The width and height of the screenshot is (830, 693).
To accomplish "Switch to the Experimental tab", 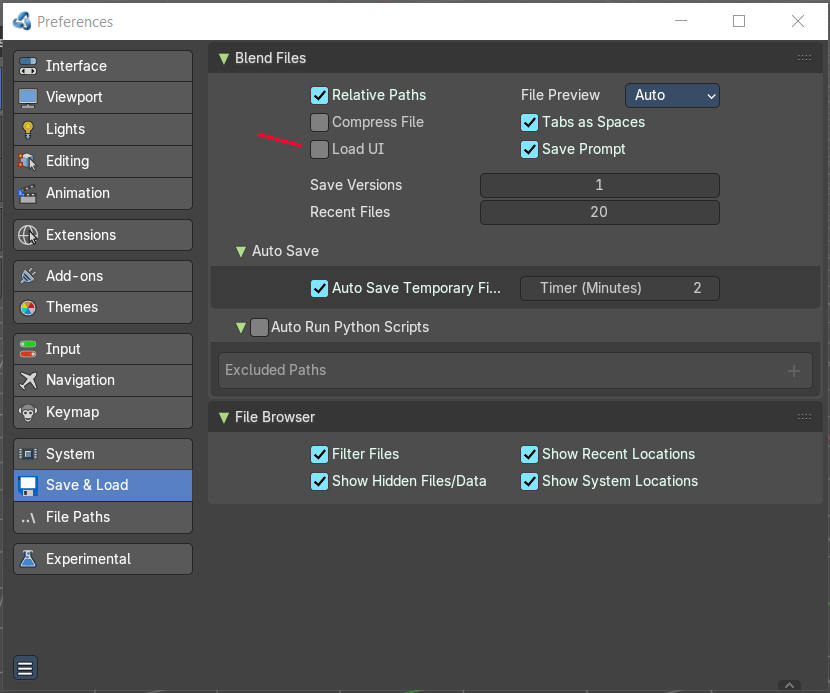I will pos(103,559).
